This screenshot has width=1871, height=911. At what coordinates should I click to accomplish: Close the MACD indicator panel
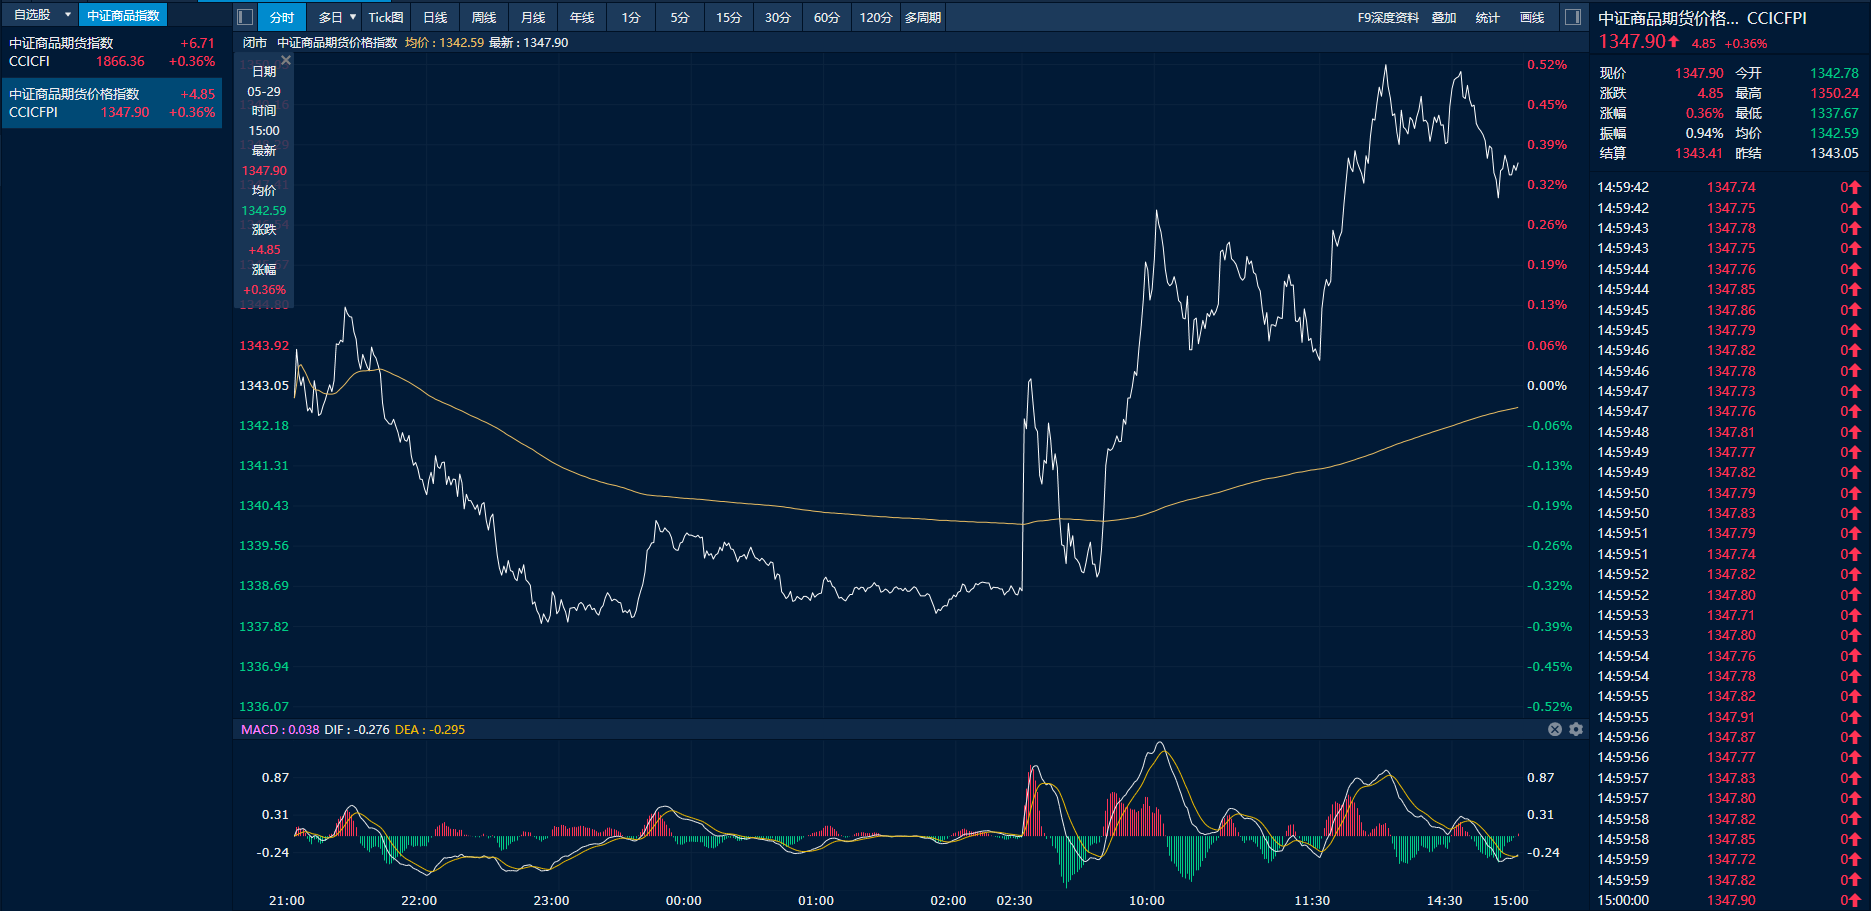[x=1555, y=729]
